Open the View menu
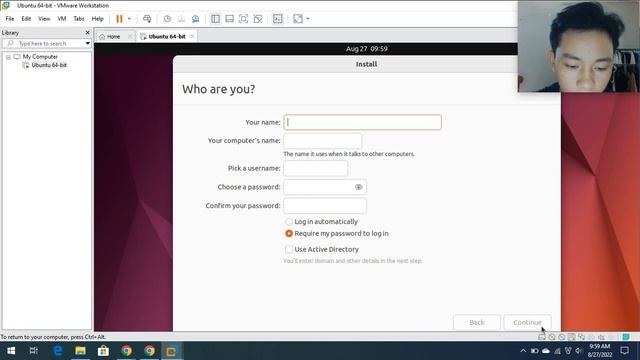Viewport: 640px width, 360px height. click(x=44, y=19)
